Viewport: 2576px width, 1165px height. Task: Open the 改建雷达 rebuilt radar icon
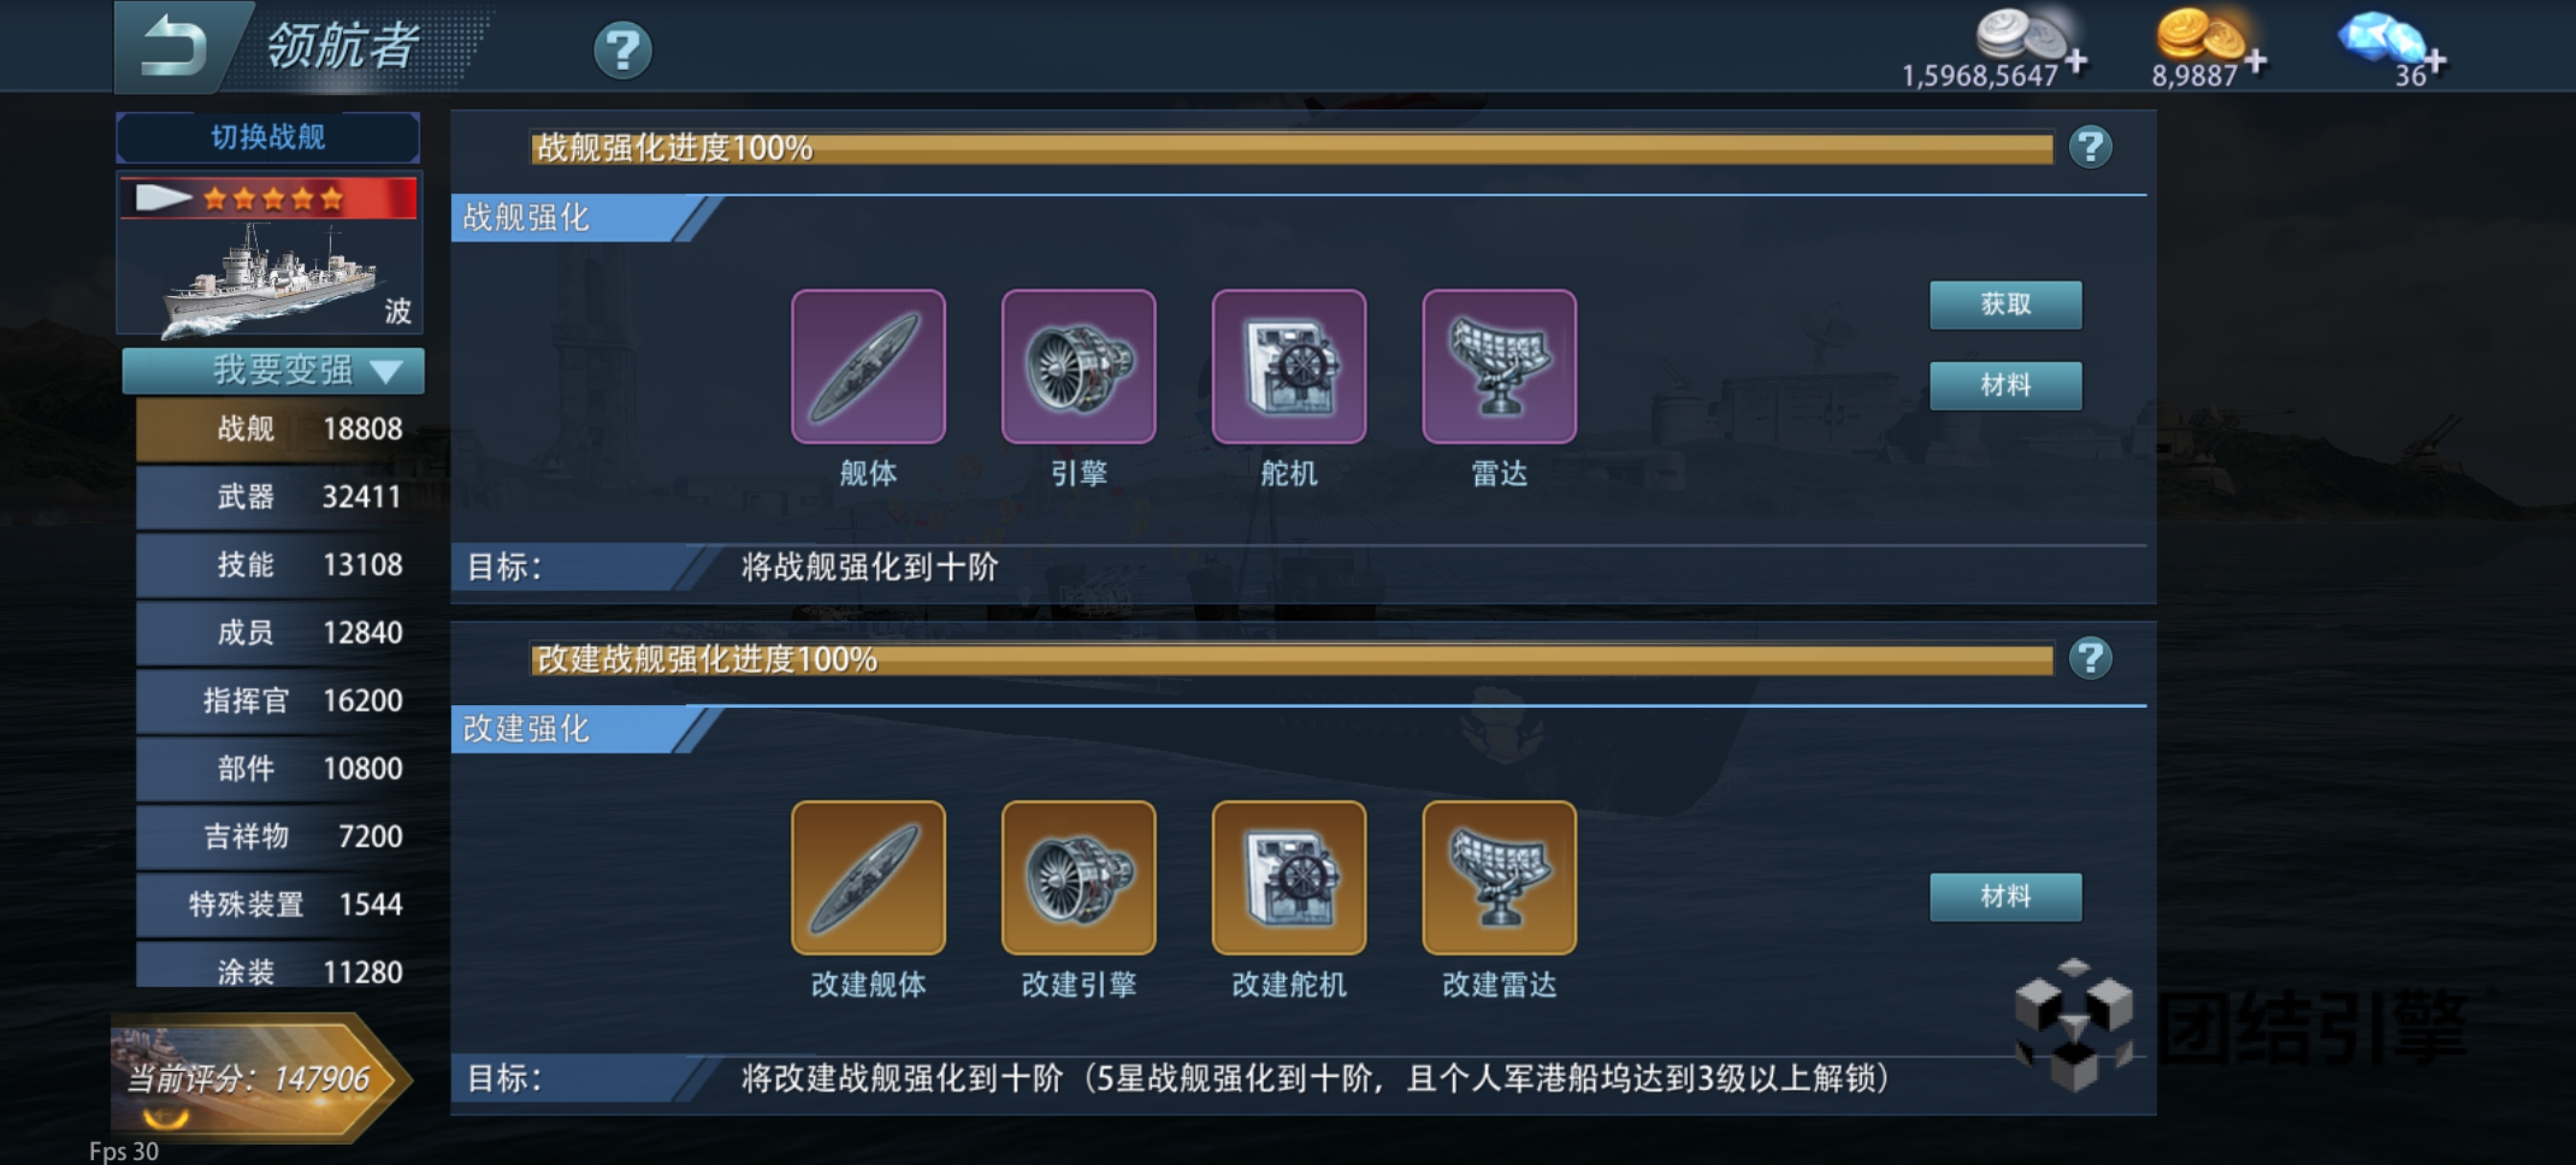(1499, 877)
